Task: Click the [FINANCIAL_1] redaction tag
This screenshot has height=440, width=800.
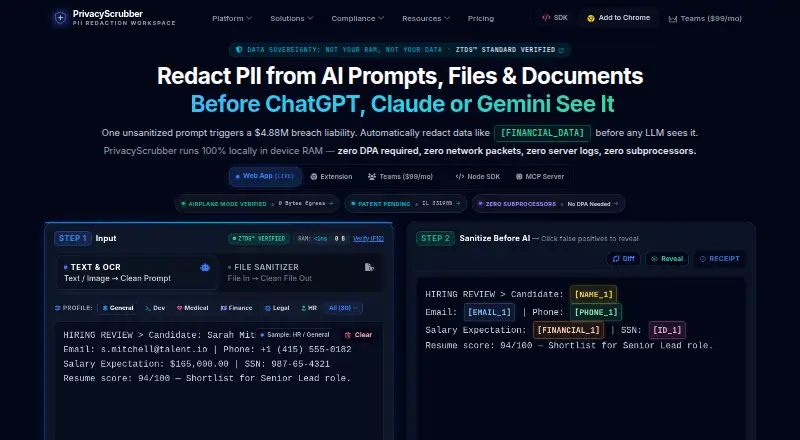Action: coord(568,330)
